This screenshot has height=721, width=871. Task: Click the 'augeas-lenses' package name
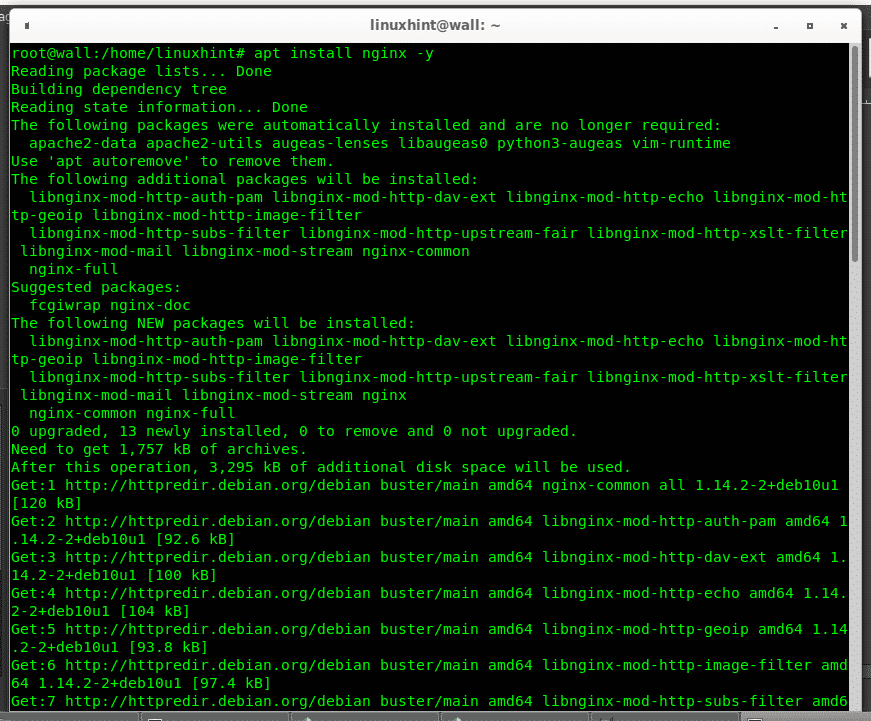330,143
